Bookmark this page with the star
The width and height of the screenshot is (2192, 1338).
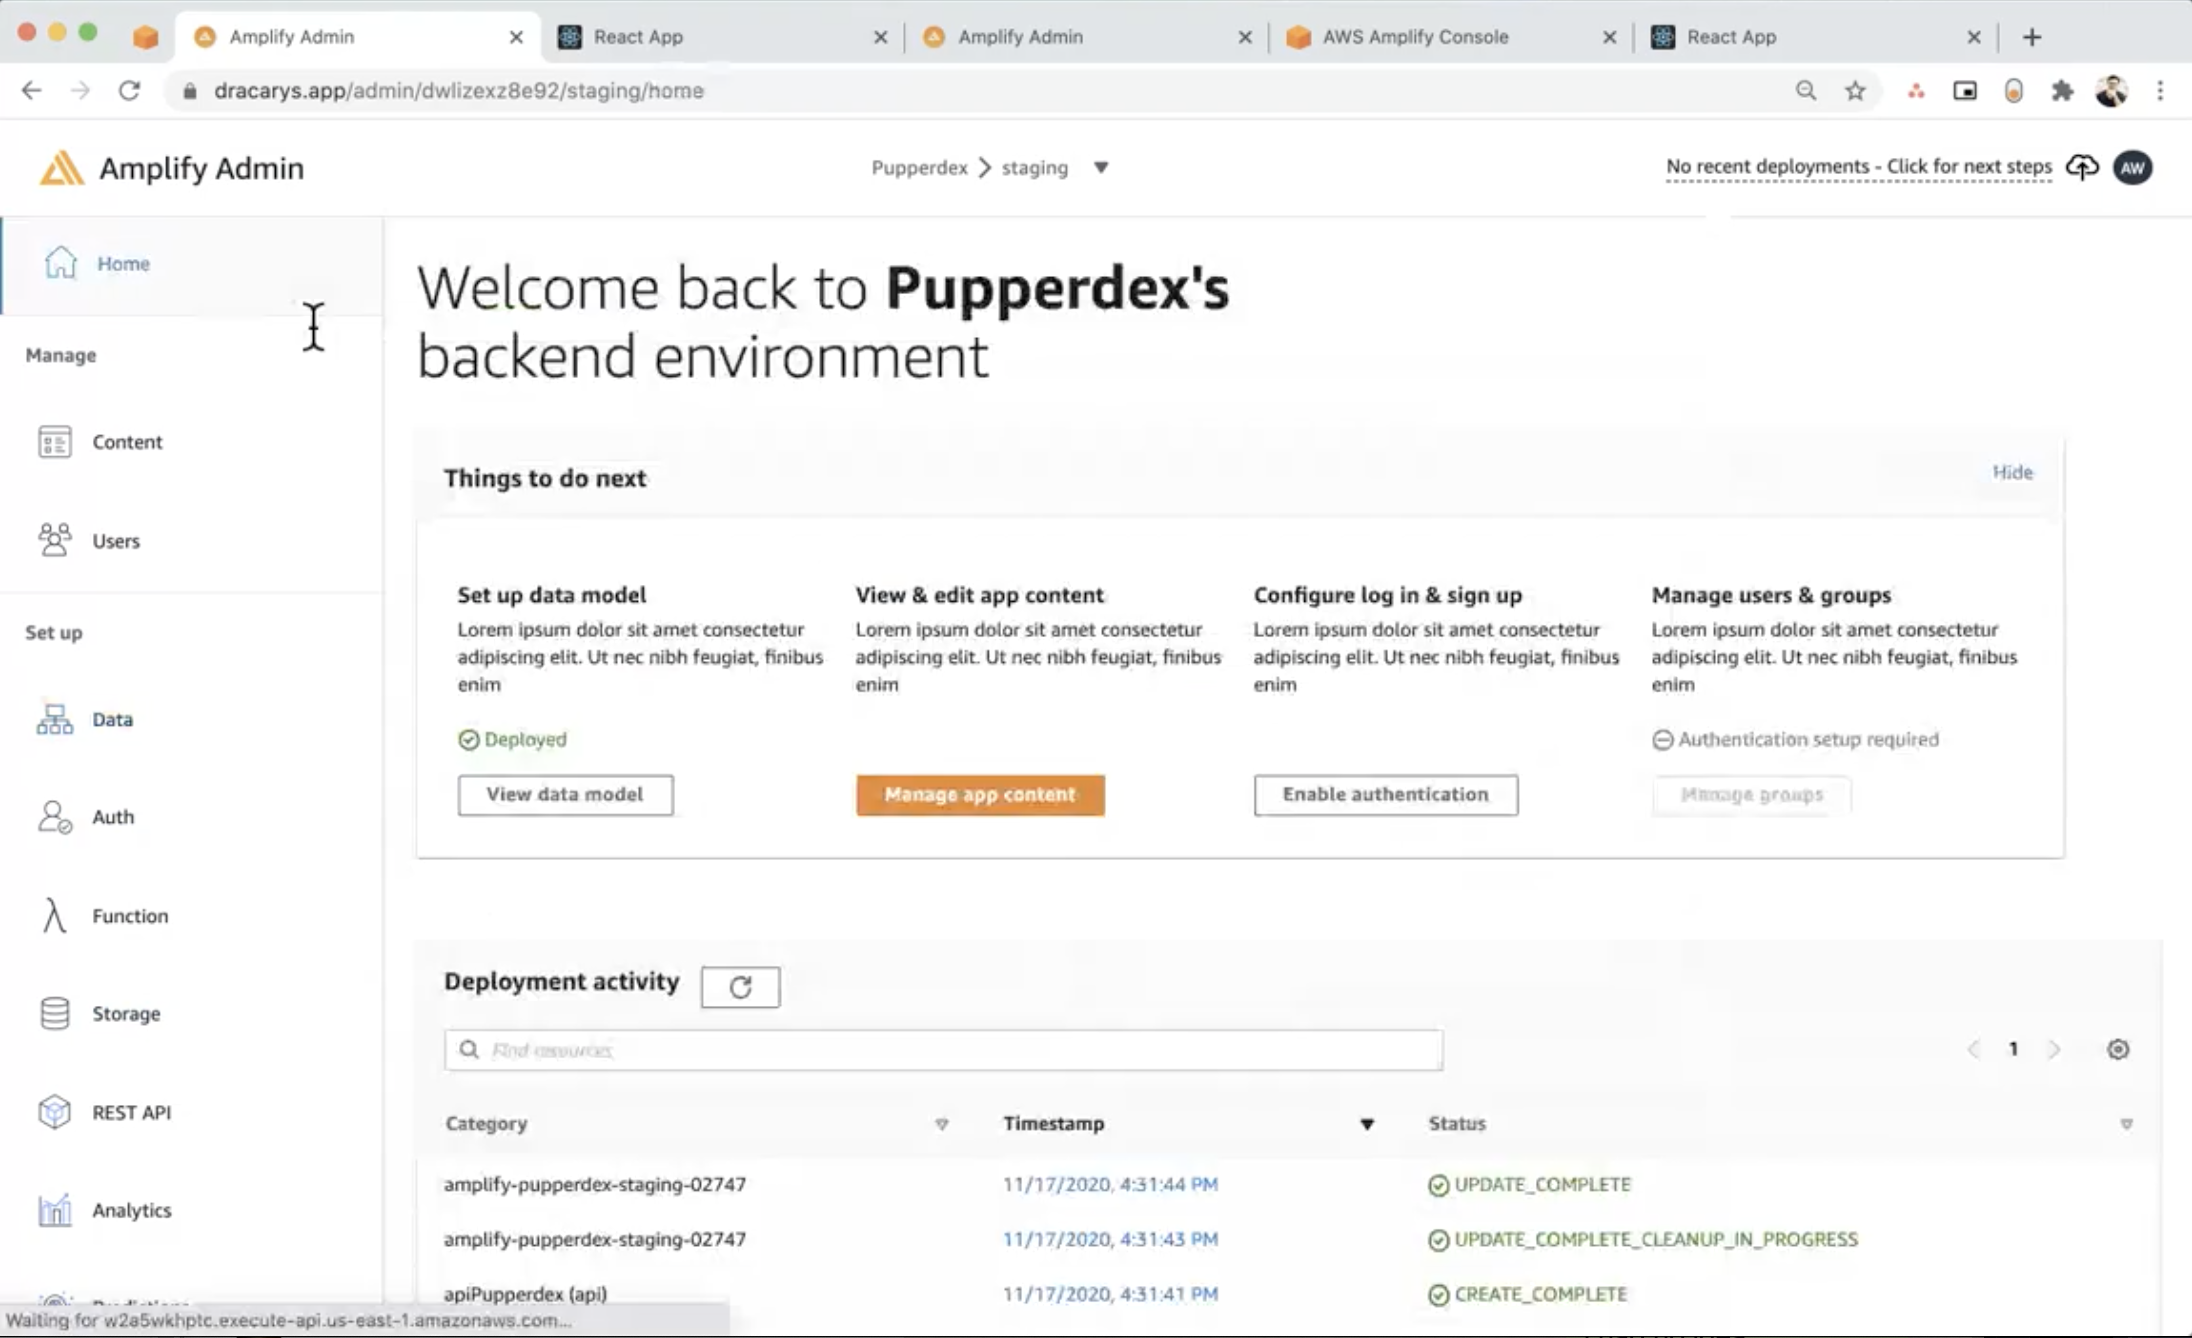[1855, 91]
